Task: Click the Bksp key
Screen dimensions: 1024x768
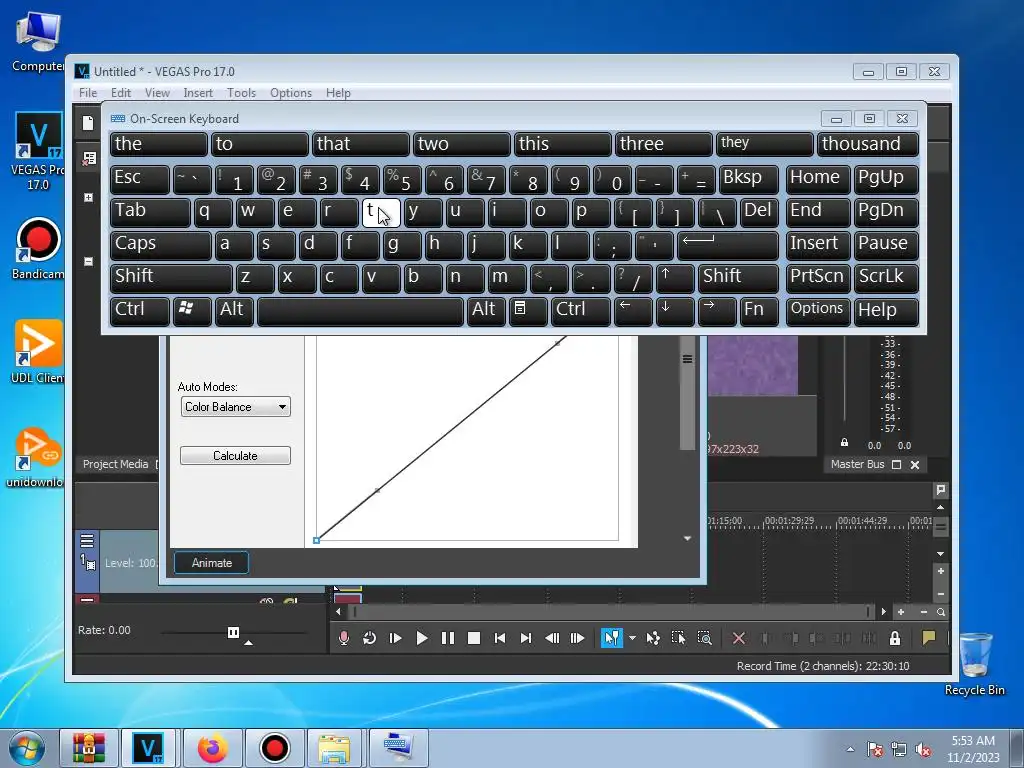Action: point(748,179)
